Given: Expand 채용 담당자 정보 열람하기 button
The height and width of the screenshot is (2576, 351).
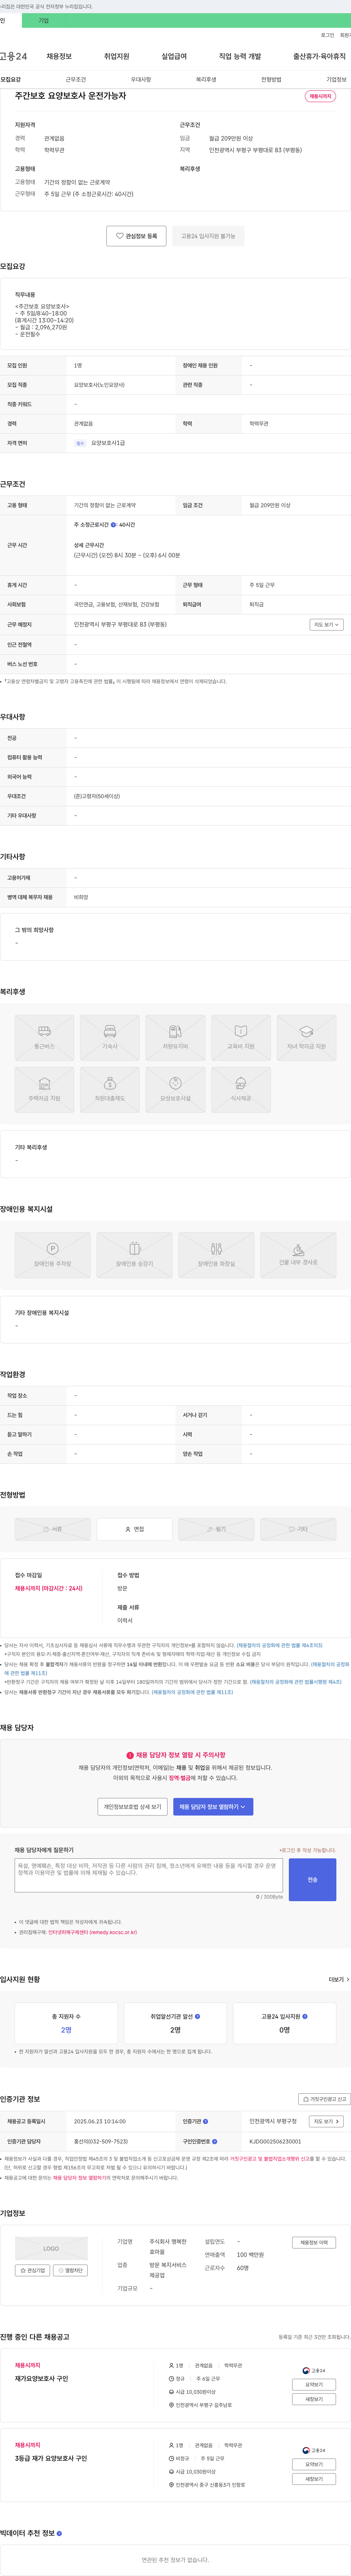Looking at the screenshot, I should coord(213,1807).
